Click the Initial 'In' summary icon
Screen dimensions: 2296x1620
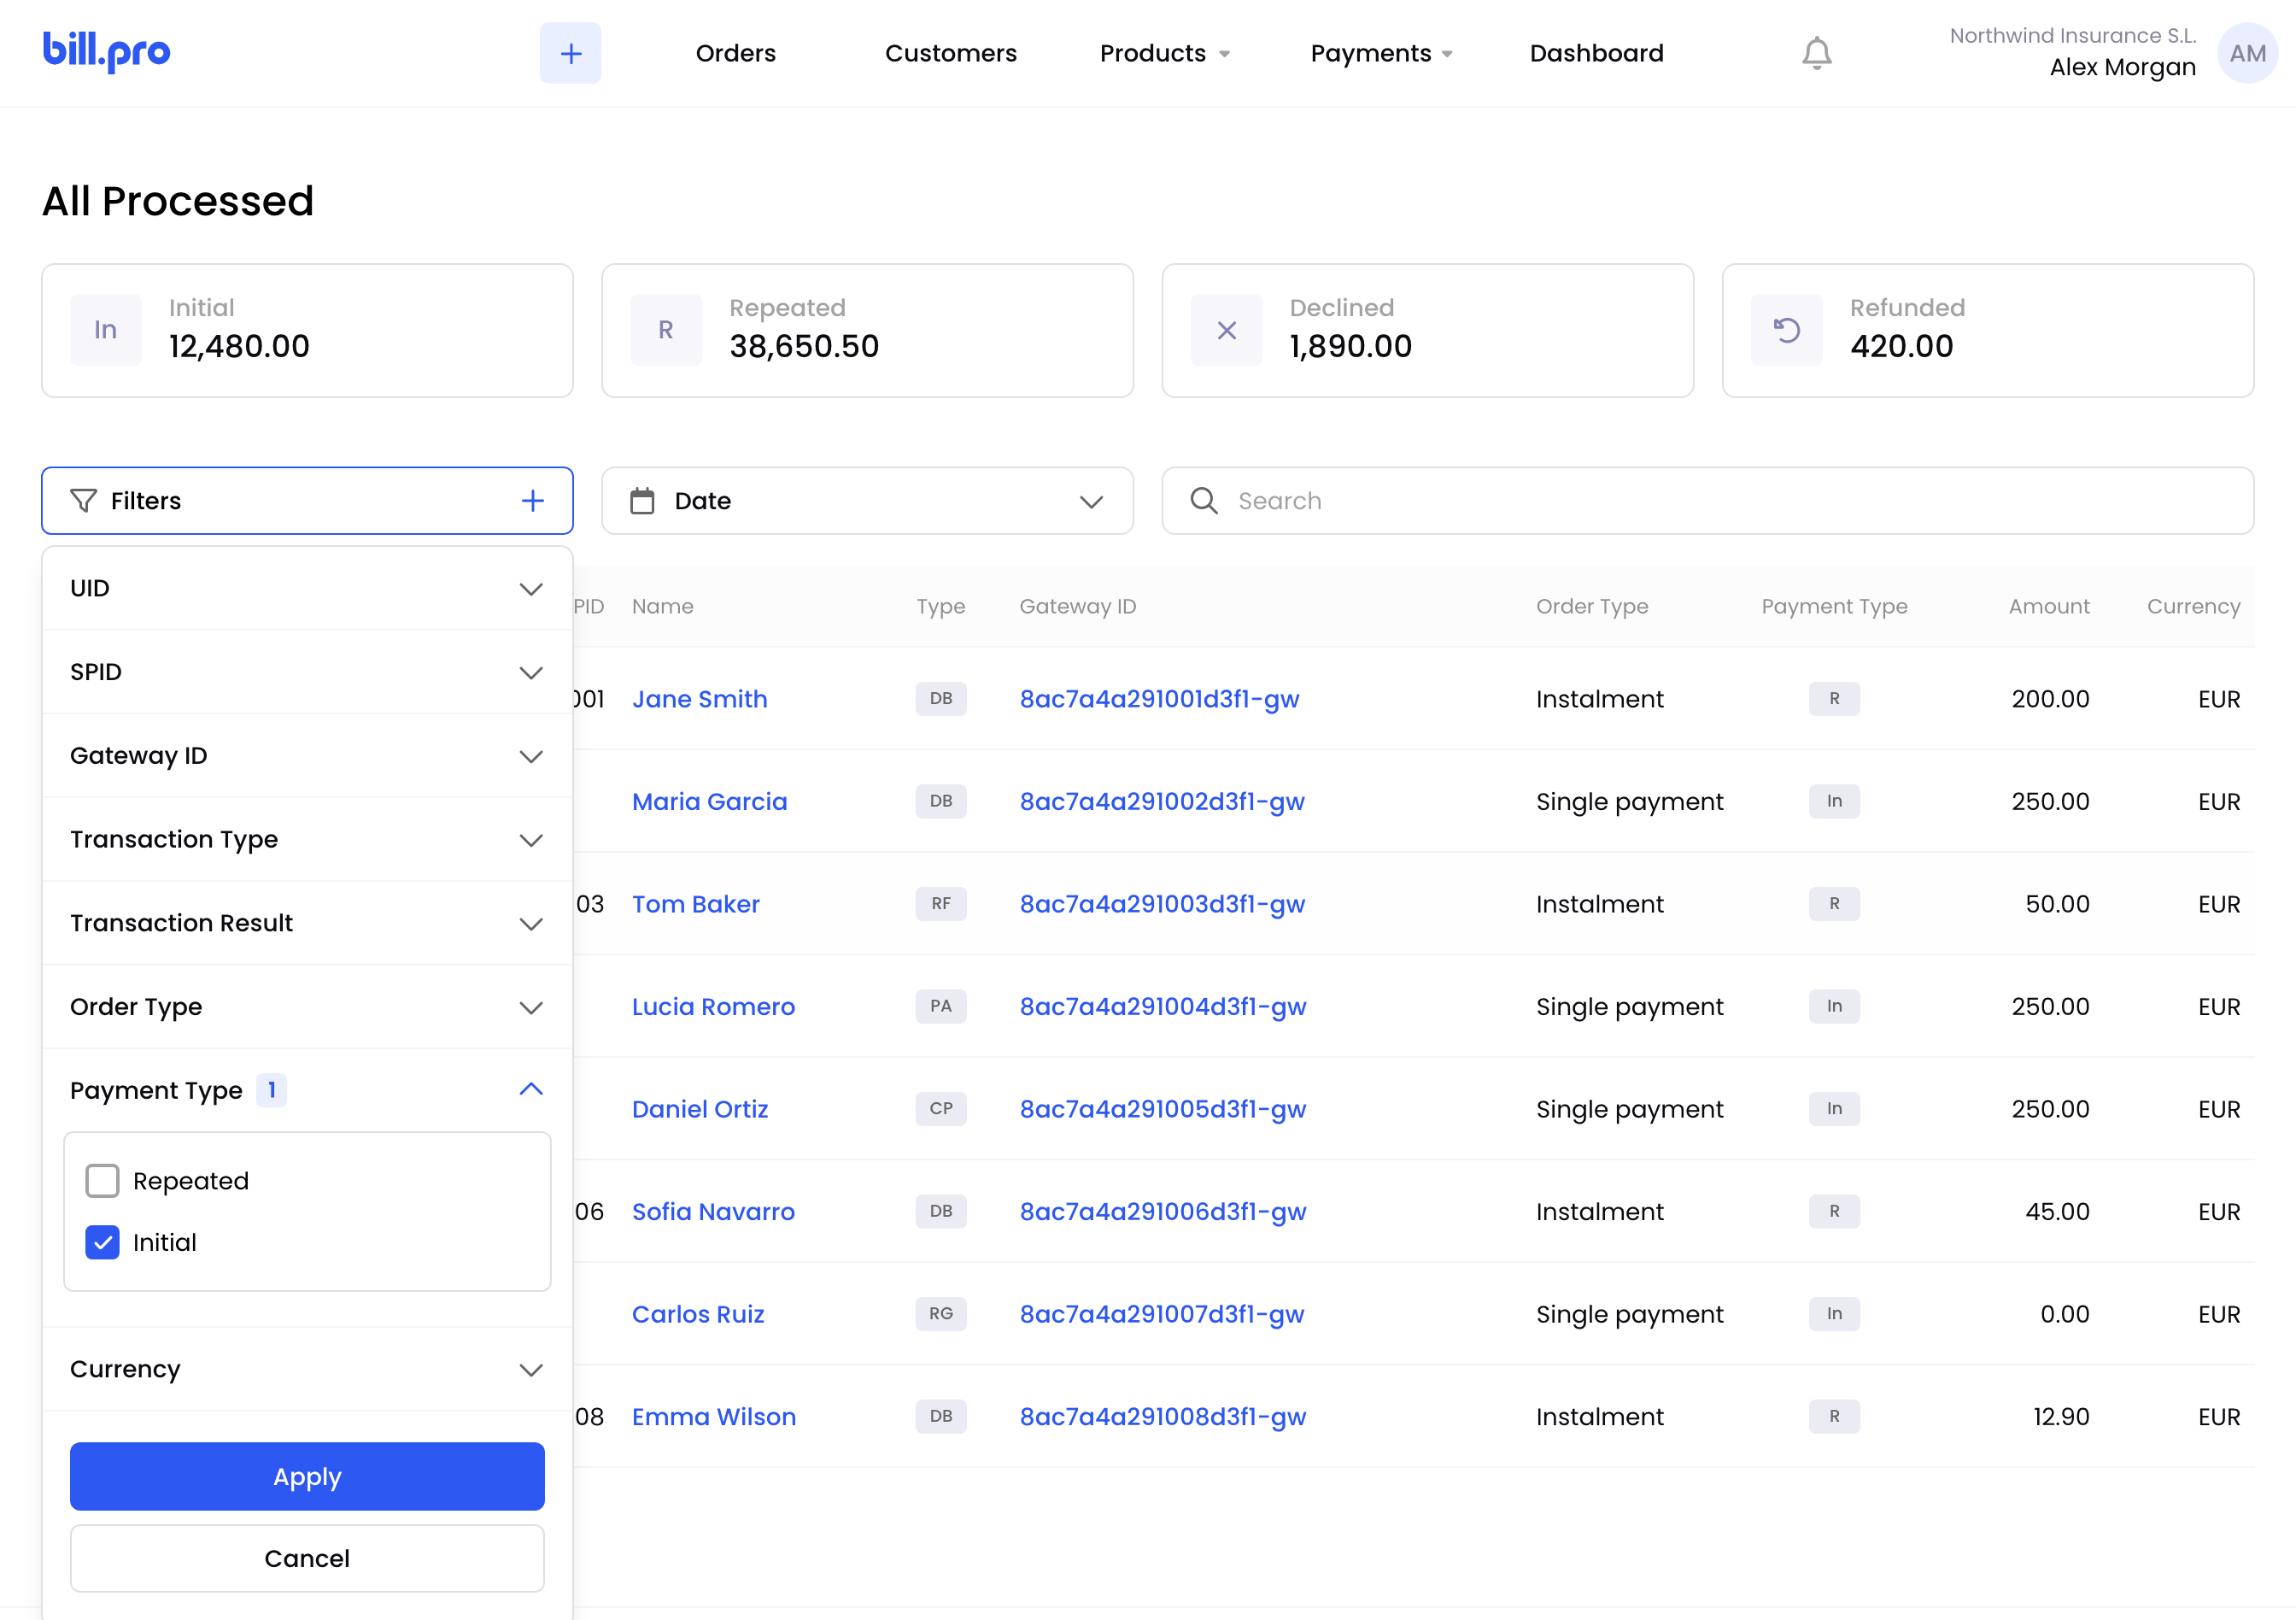(106, 330)
